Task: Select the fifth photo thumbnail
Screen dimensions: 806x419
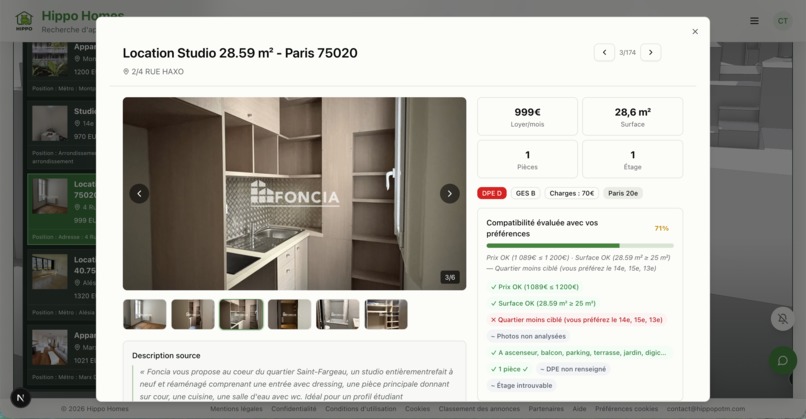Action: [338, 314]
